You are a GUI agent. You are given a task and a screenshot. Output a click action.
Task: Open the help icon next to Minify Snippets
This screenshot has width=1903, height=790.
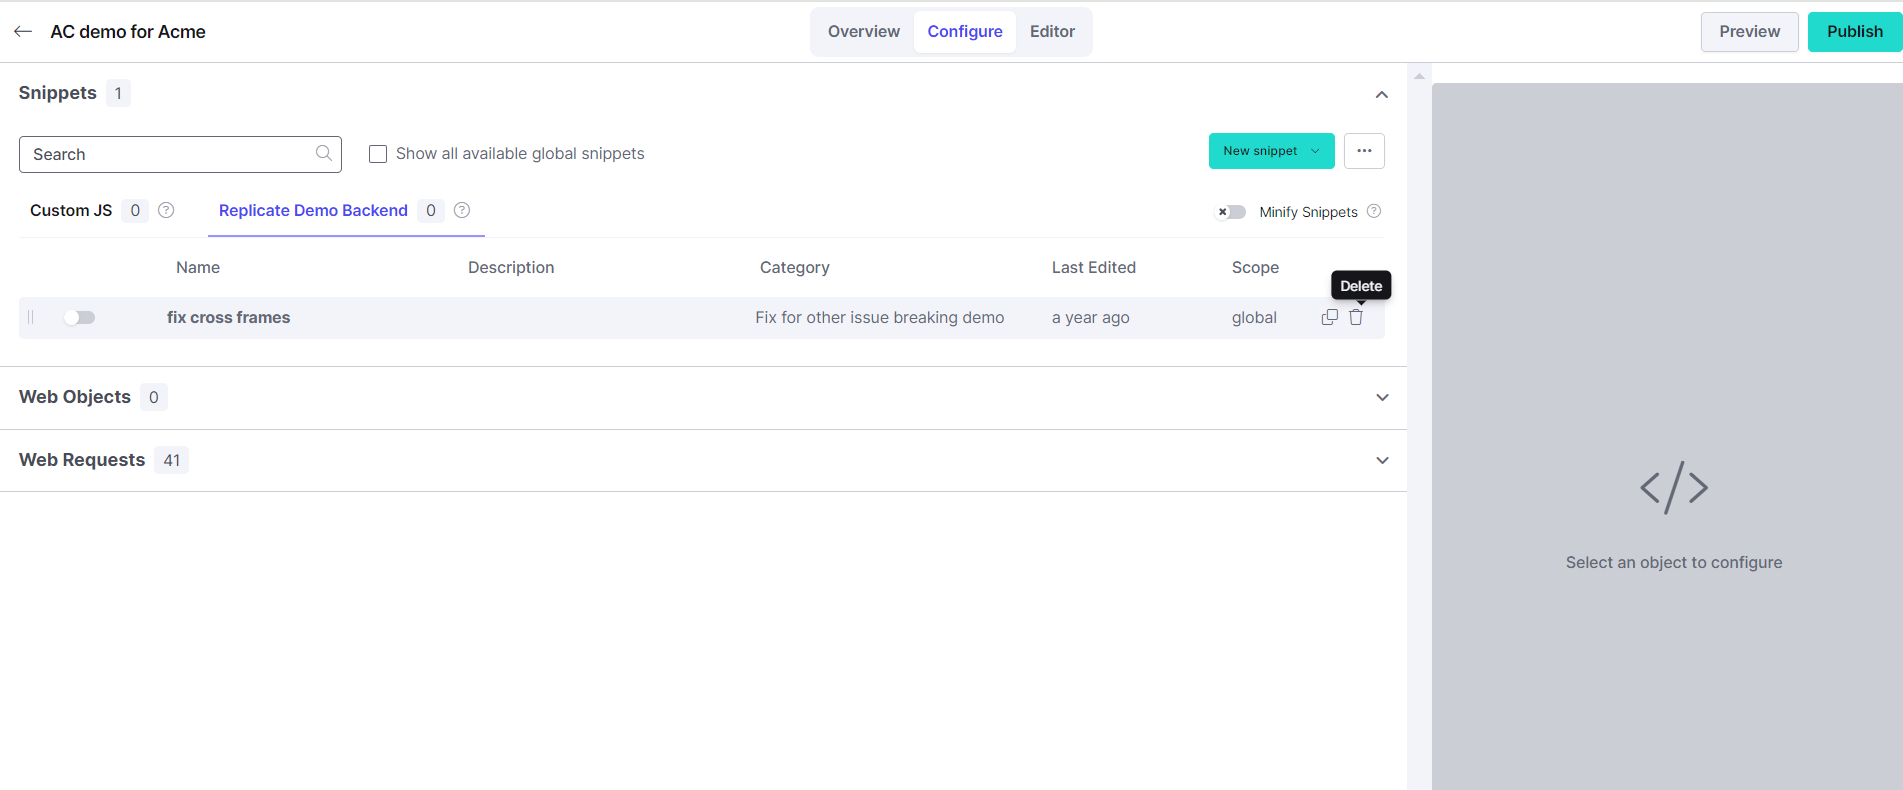pos(1374,211)
